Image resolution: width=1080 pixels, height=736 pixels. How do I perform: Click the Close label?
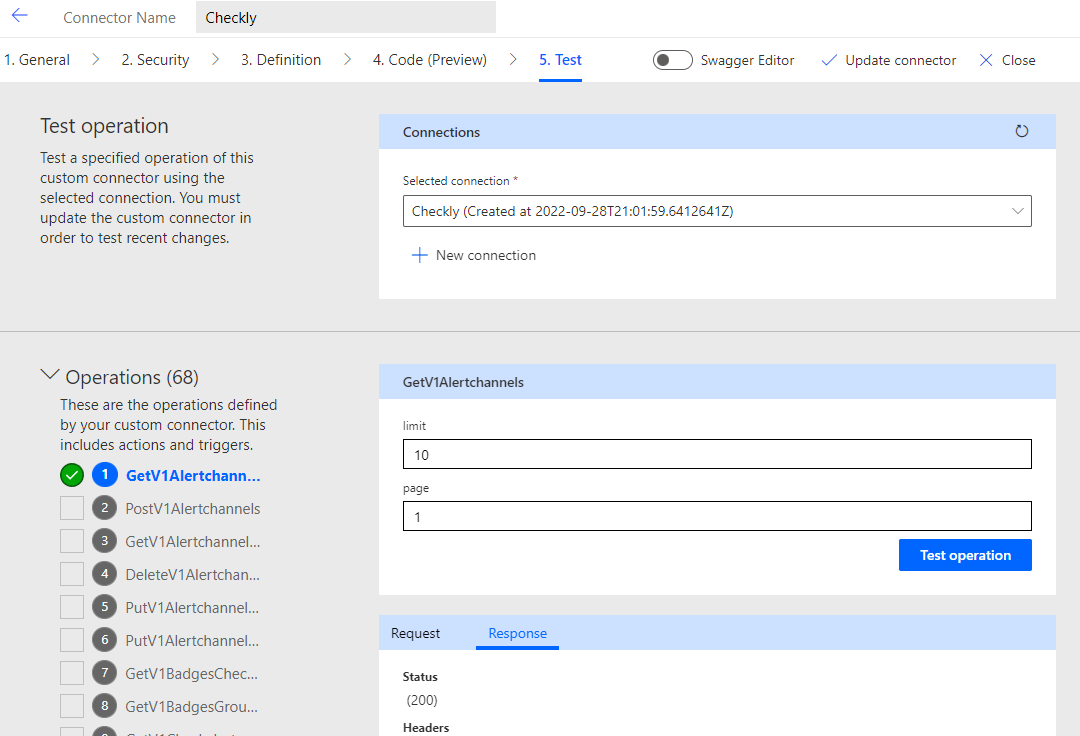(1019, 61)
